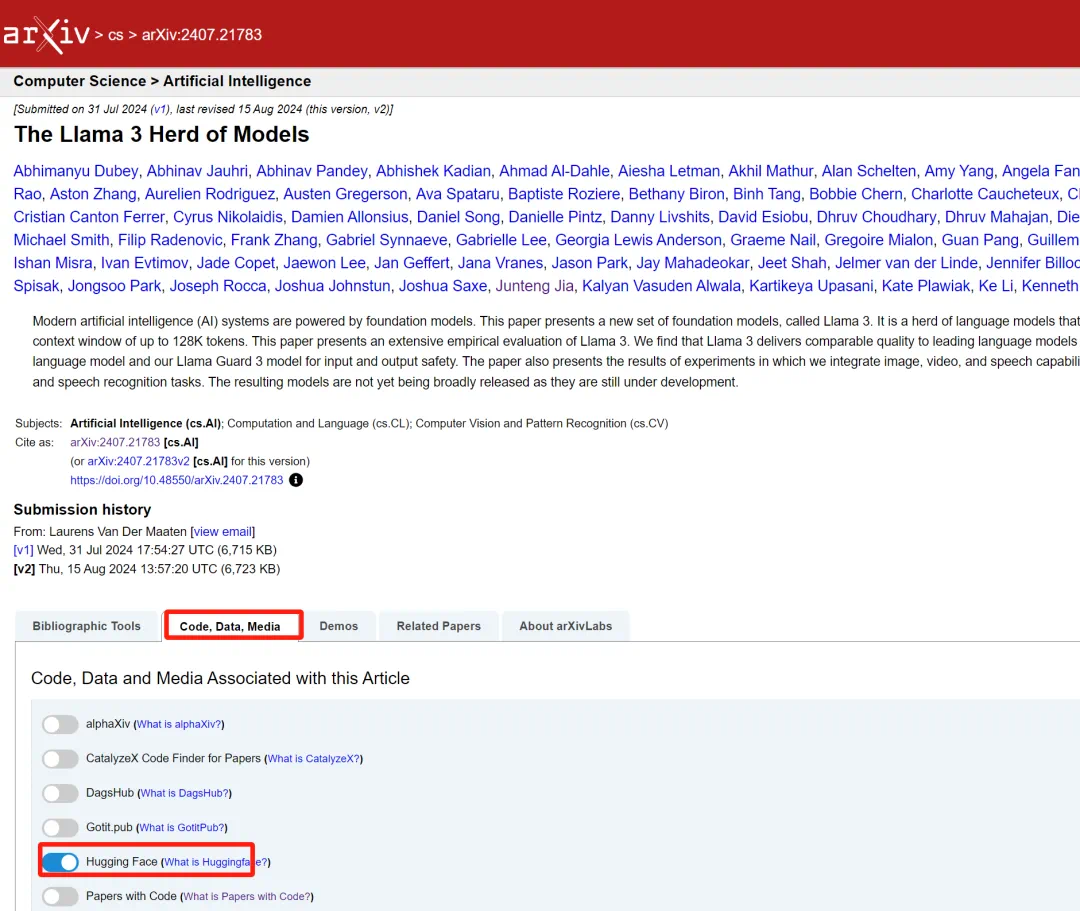This screenshot has height=911, width=1080.
Task: Toggle Papers with Code switch
Action: 60,896
